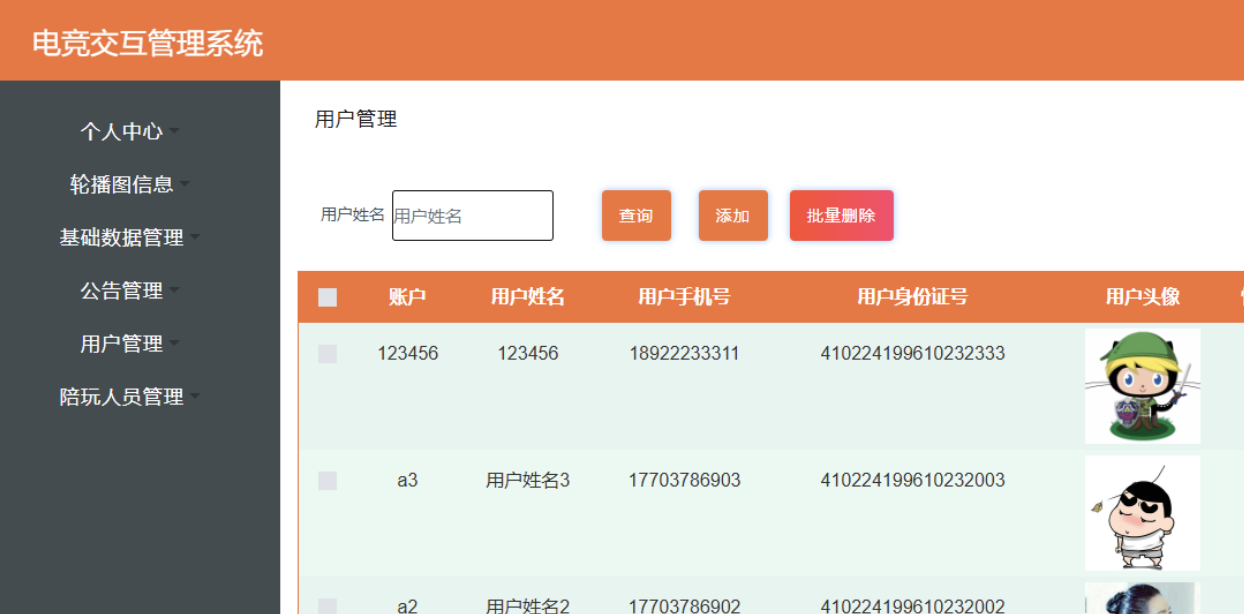The width and height of the screenshot is (1244, 614).
Task: Expand the arrow next to 公告管理
Action: [174, 290]
